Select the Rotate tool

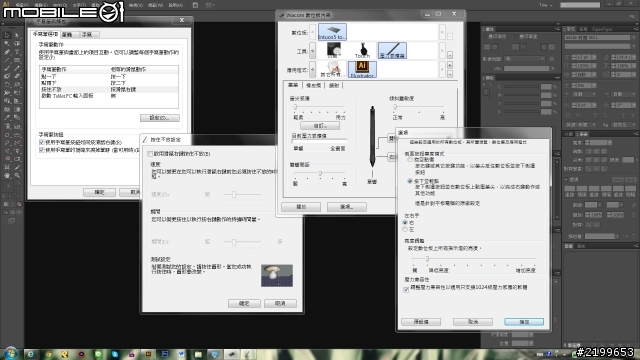point(7,85)
